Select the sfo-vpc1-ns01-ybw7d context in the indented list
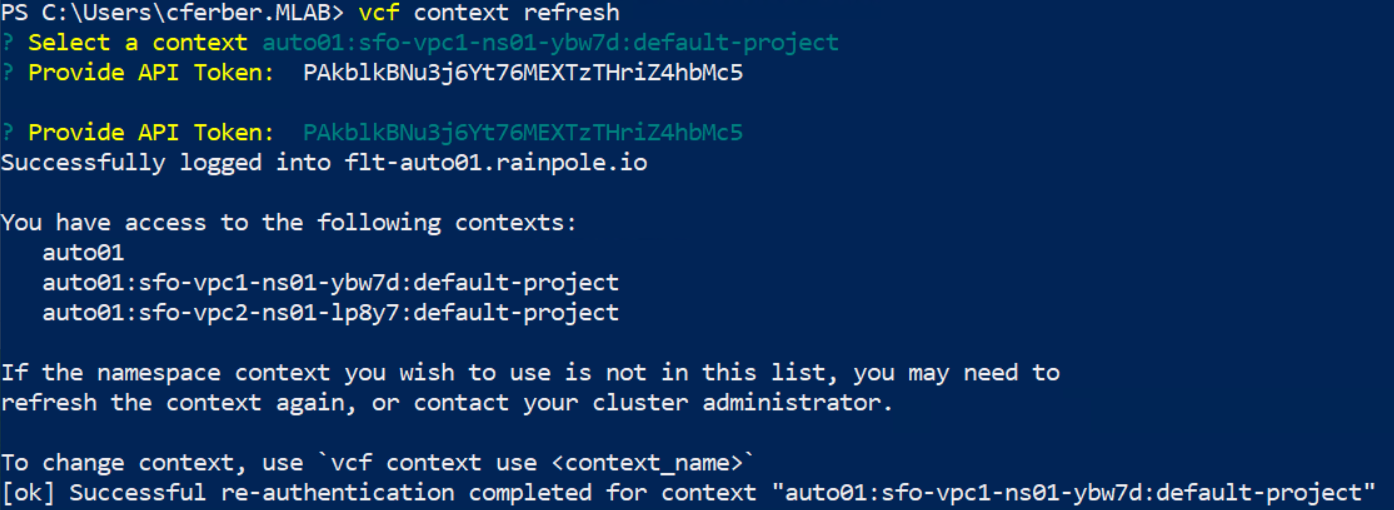1394x510 pixels. coord(330,283)
